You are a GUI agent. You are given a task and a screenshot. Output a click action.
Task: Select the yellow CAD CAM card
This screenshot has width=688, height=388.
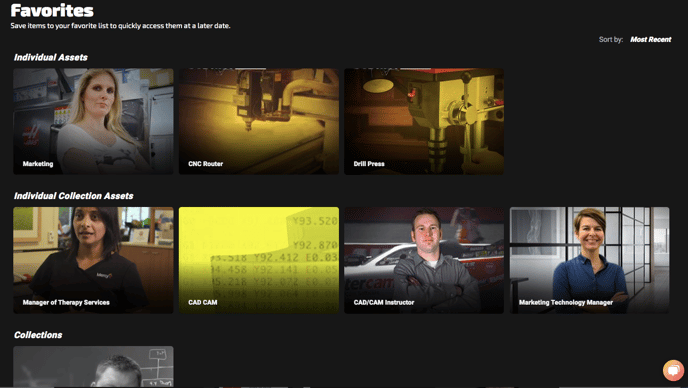pyautogui.click(x=258, y=260)
